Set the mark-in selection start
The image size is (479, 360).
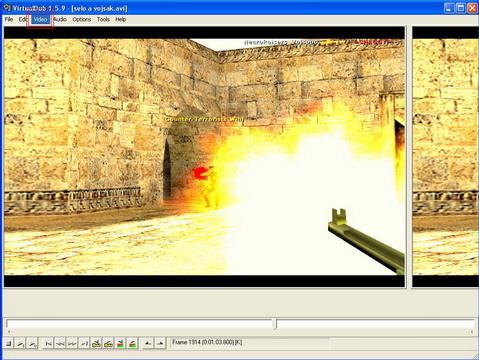(x=148, y=343)
